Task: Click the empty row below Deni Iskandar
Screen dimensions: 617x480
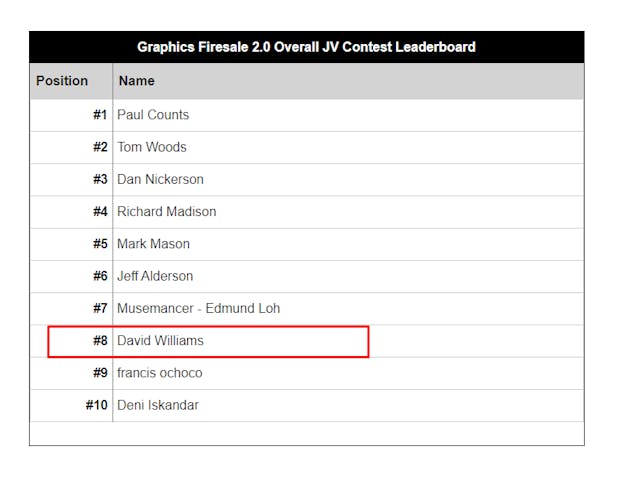Action: tap(307, 434)
